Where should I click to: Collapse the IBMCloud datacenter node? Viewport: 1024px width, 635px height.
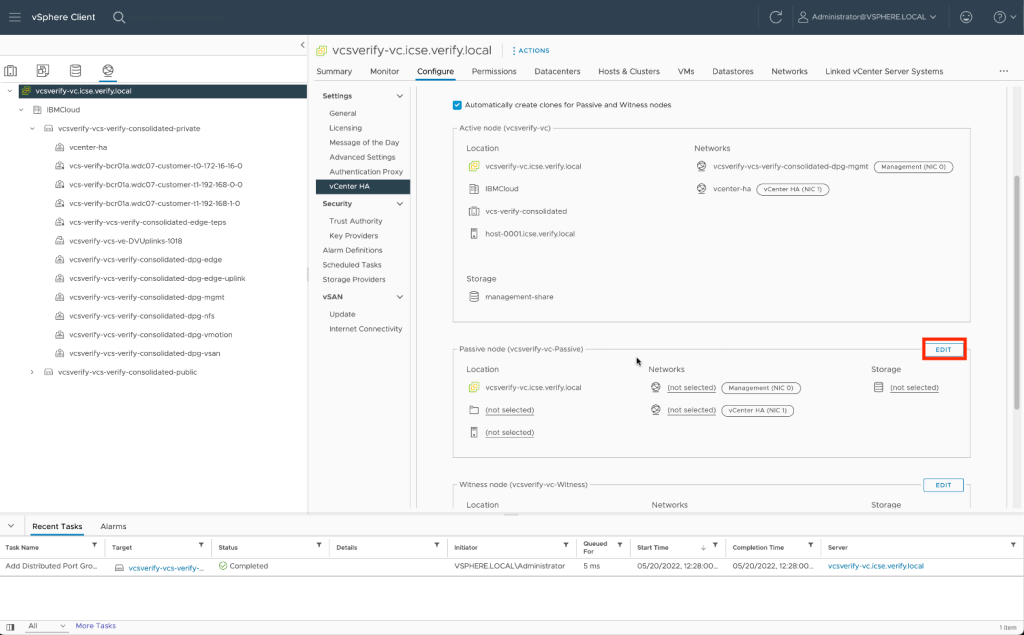tap(22, 110)
